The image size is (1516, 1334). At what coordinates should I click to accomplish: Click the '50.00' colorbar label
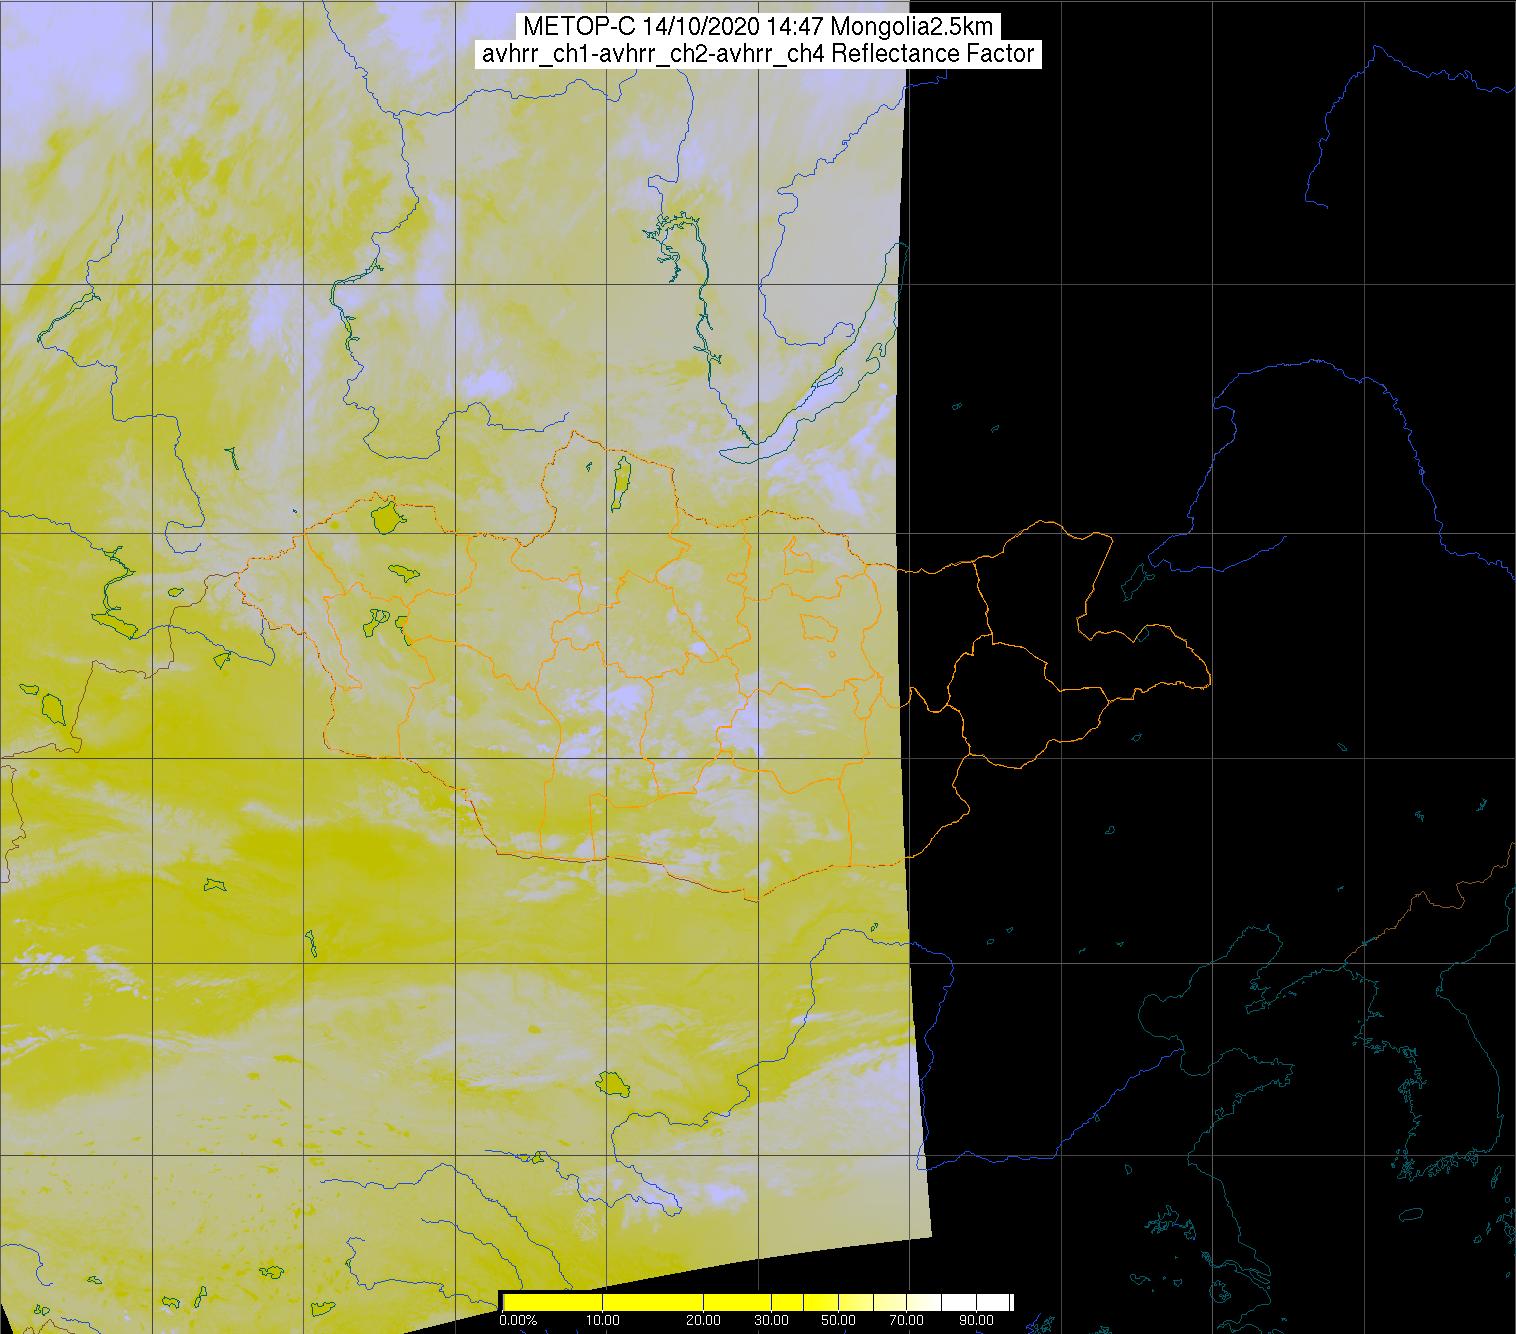coord(837,1321)
